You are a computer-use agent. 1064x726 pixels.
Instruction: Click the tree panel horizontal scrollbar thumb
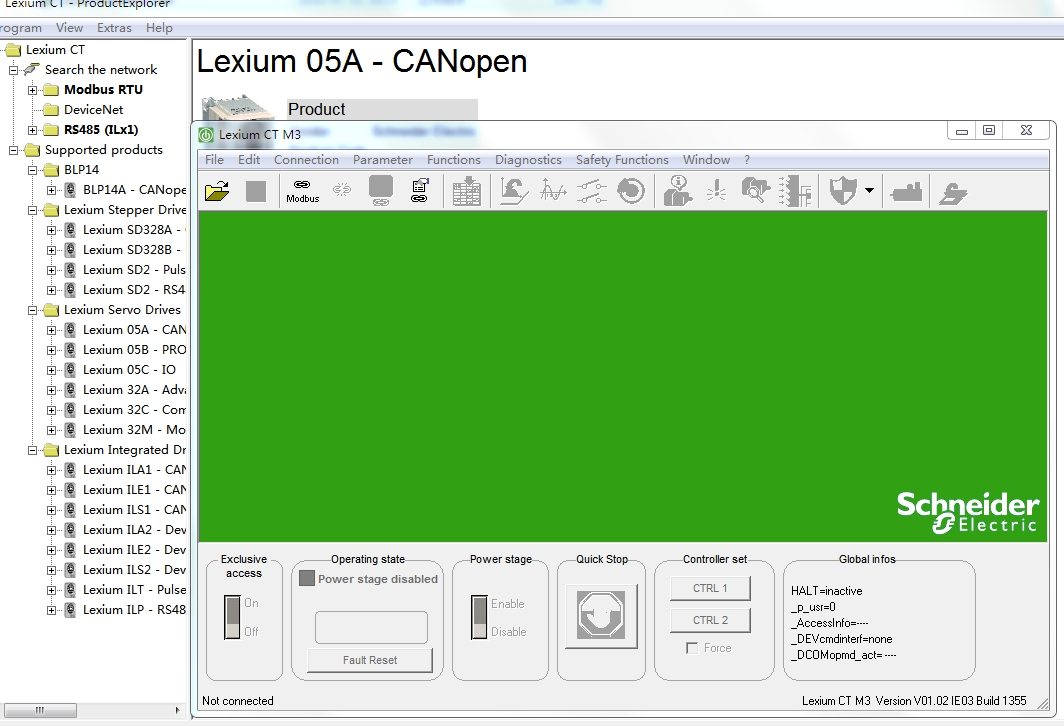pos(39,710)
